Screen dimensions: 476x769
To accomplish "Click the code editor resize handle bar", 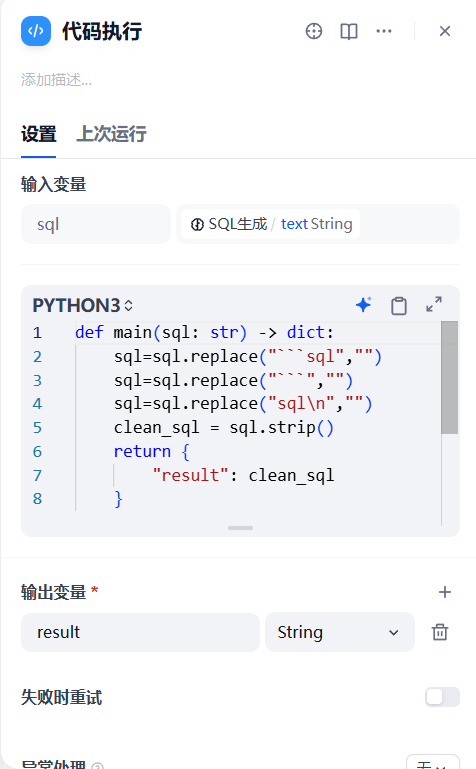I will click(x=240, y=528).
